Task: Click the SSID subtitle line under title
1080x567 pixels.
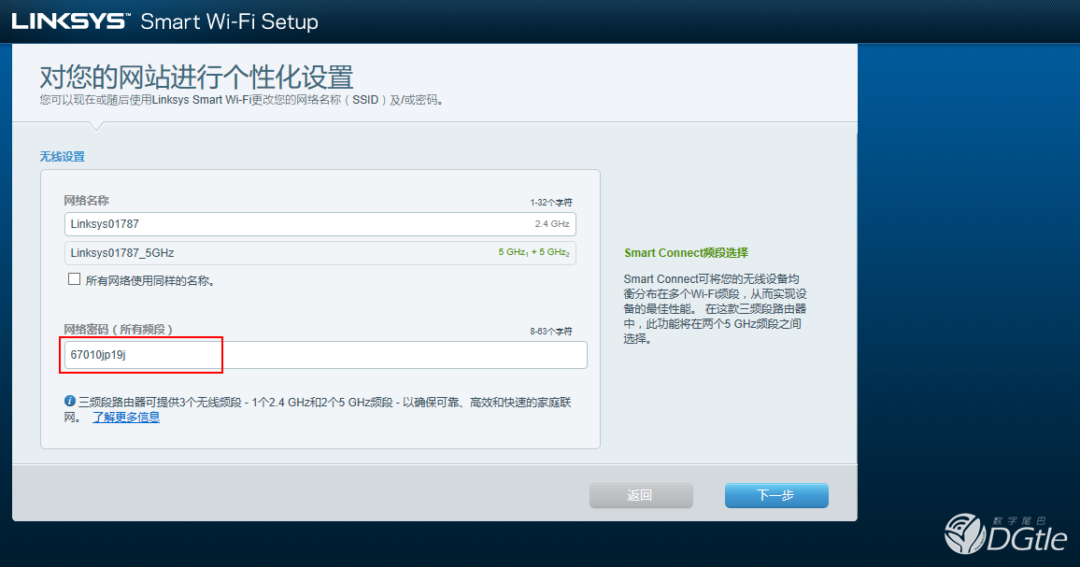Action: coord(241,100)
